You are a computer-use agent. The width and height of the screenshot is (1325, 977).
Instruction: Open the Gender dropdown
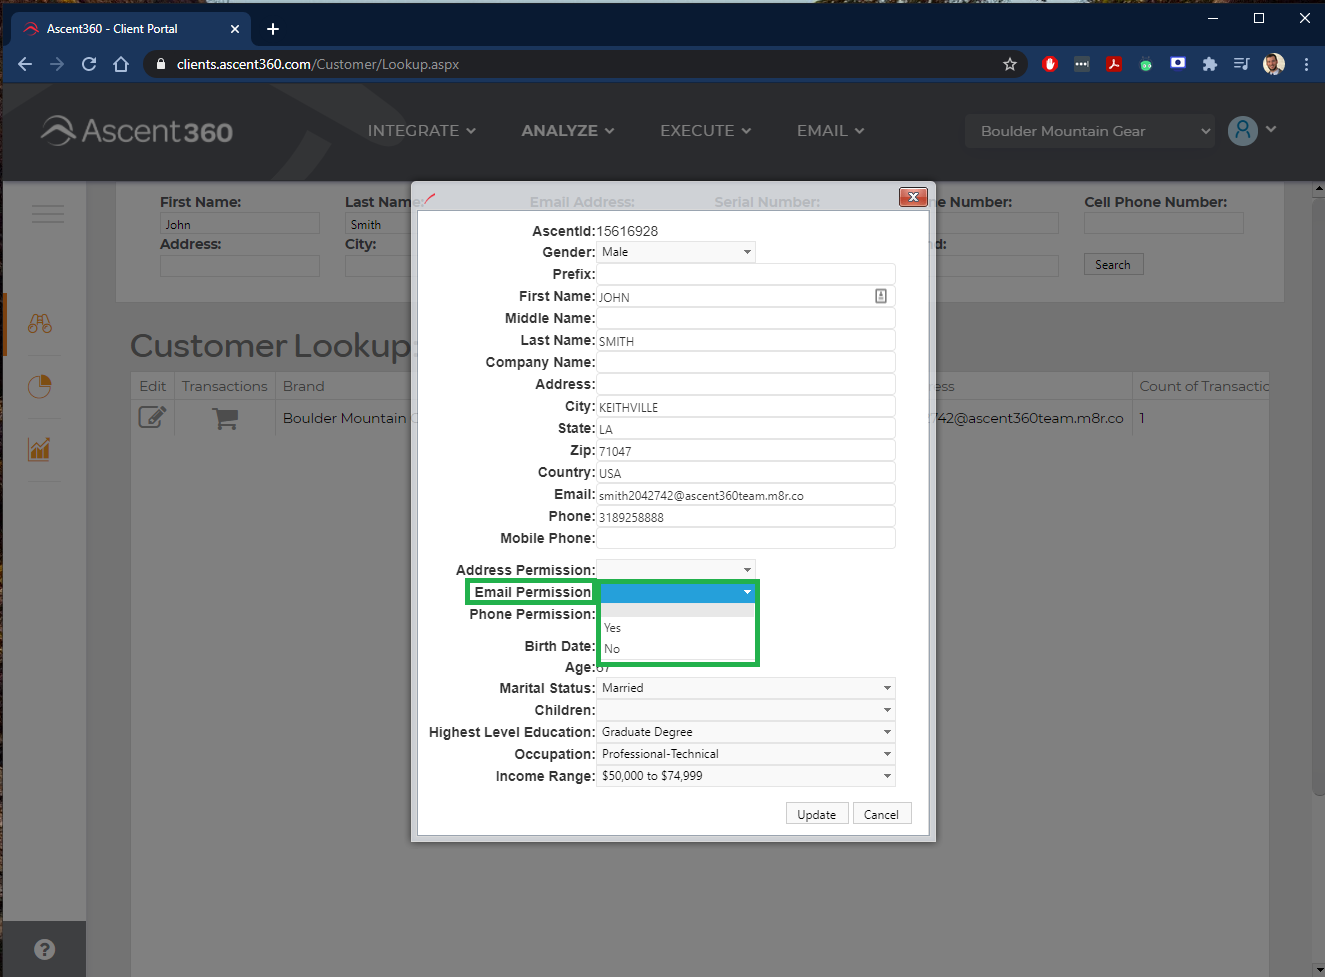[676, 252]
